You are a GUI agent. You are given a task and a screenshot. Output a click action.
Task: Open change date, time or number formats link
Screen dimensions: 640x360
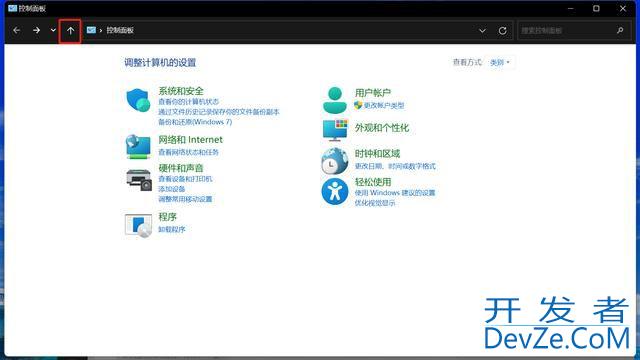[395, 166]
